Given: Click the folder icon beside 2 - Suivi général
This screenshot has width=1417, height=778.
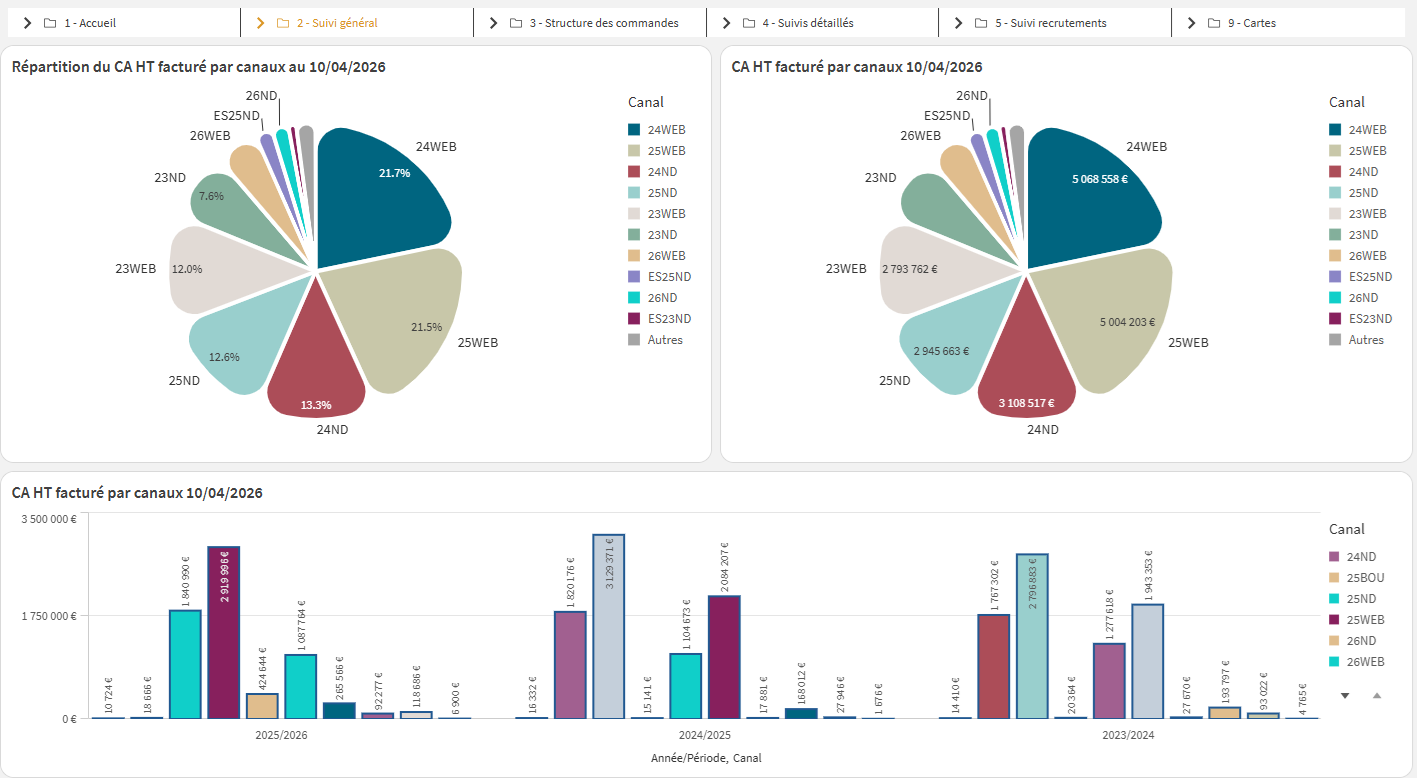Looking at the screenshot, I should point(283,23).
